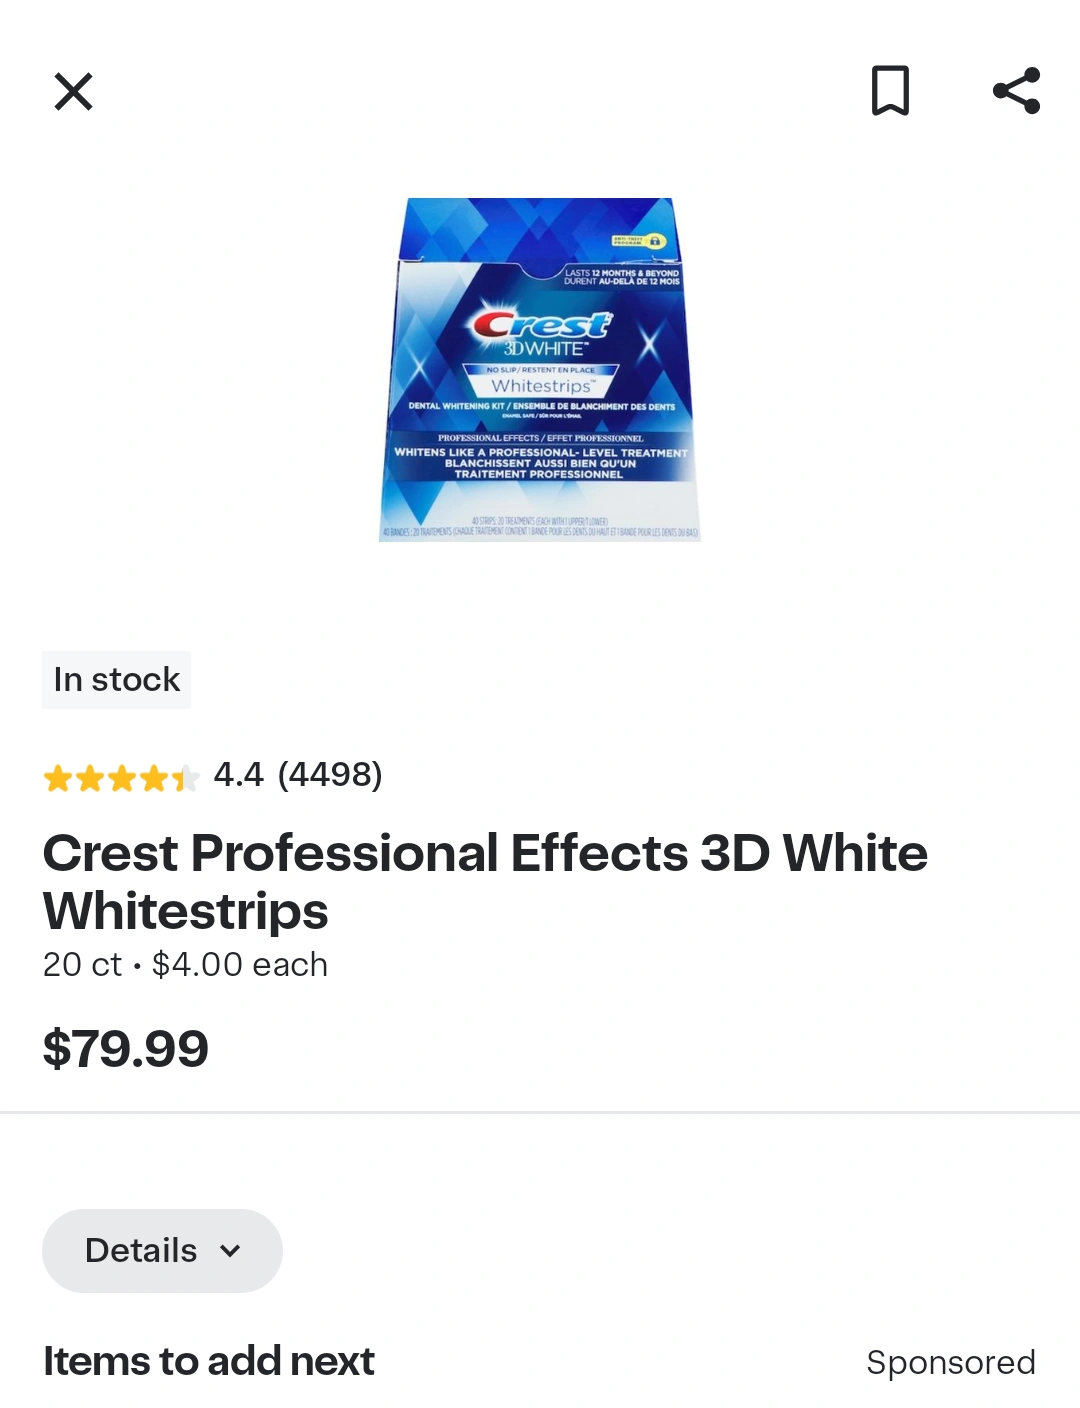Viewport: 1080px width, 1408px height.
Task: Tap the Items to add next heading
Action: click(208, 1362)
